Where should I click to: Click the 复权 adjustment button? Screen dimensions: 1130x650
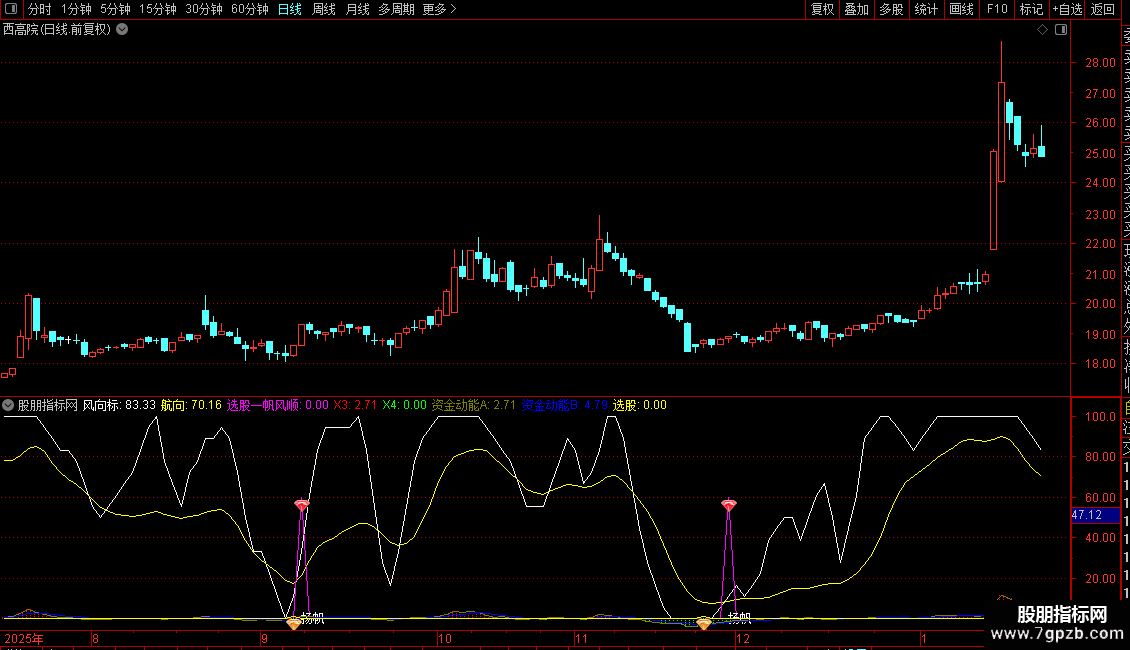pos(822,9)
